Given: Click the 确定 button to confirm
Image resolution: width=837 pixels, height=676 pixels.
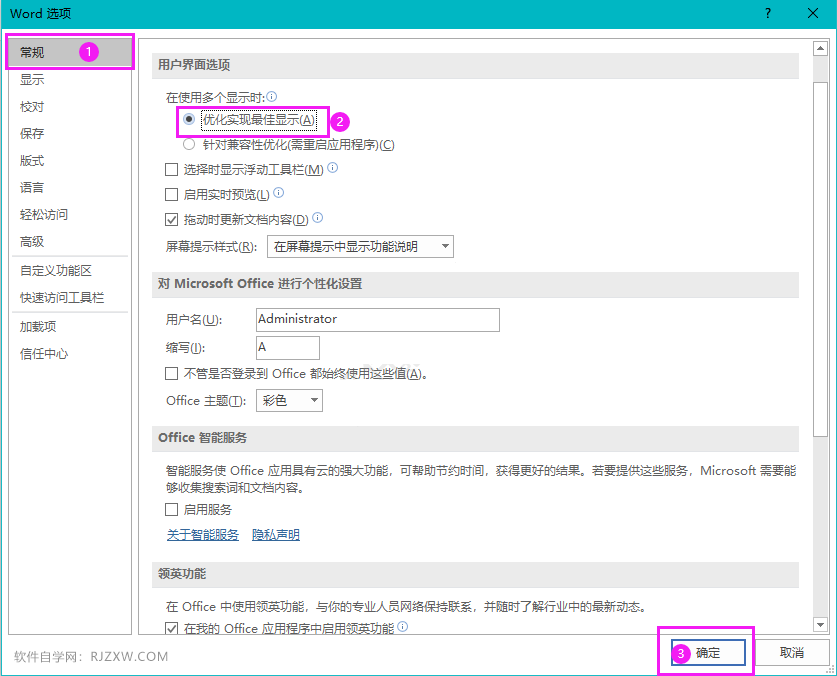Looking at the screenshot, I should point(706,652).
